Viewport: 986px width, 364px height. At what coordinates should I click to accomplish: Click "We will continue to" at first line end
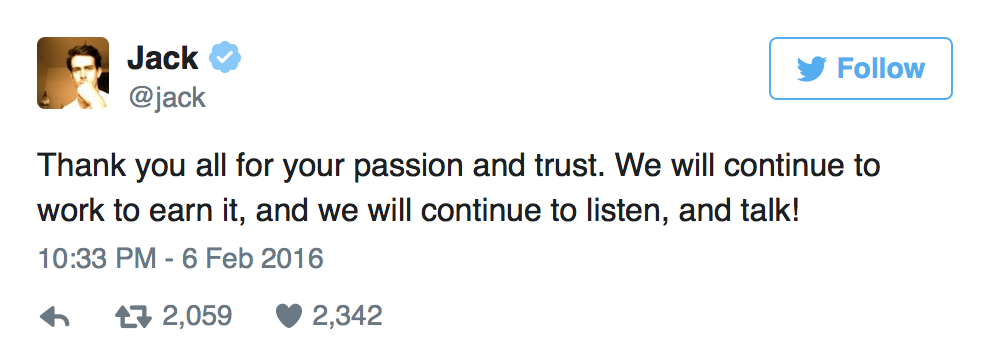(x=748, y=167)
